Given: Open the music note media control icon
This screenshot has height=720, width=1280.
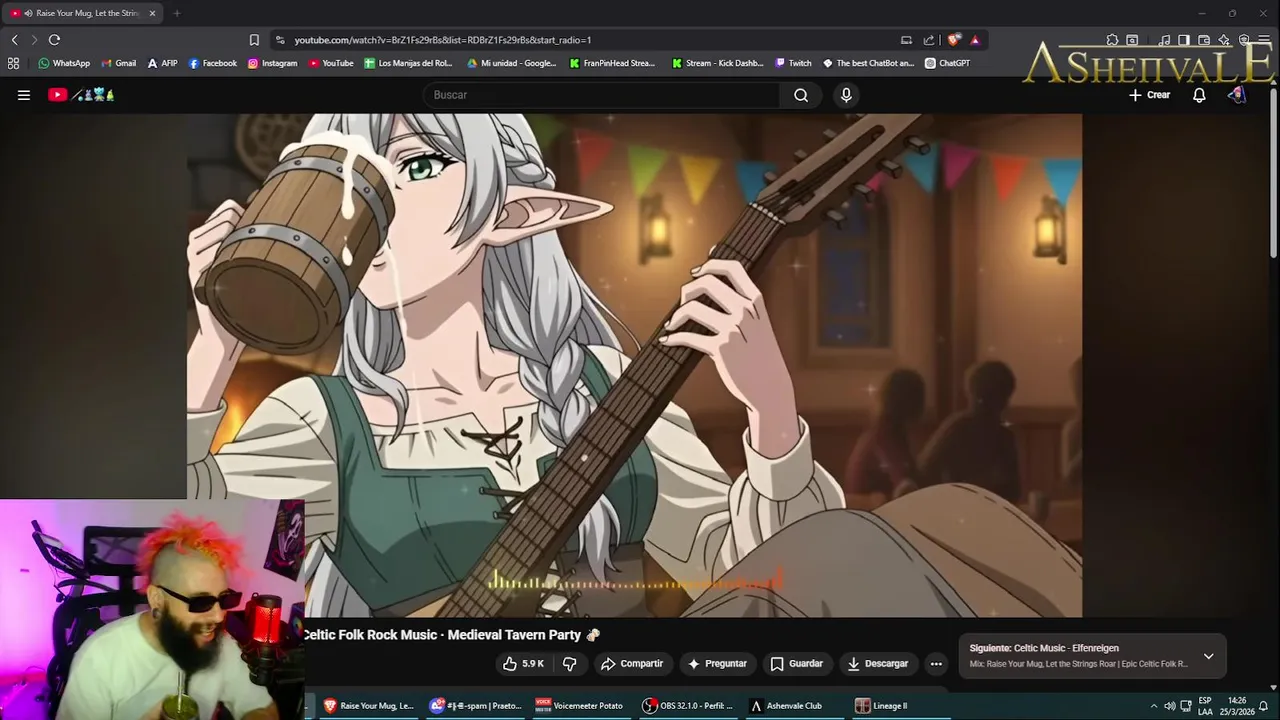Looking at the screenshot, I should click(x=1165, y=40).
